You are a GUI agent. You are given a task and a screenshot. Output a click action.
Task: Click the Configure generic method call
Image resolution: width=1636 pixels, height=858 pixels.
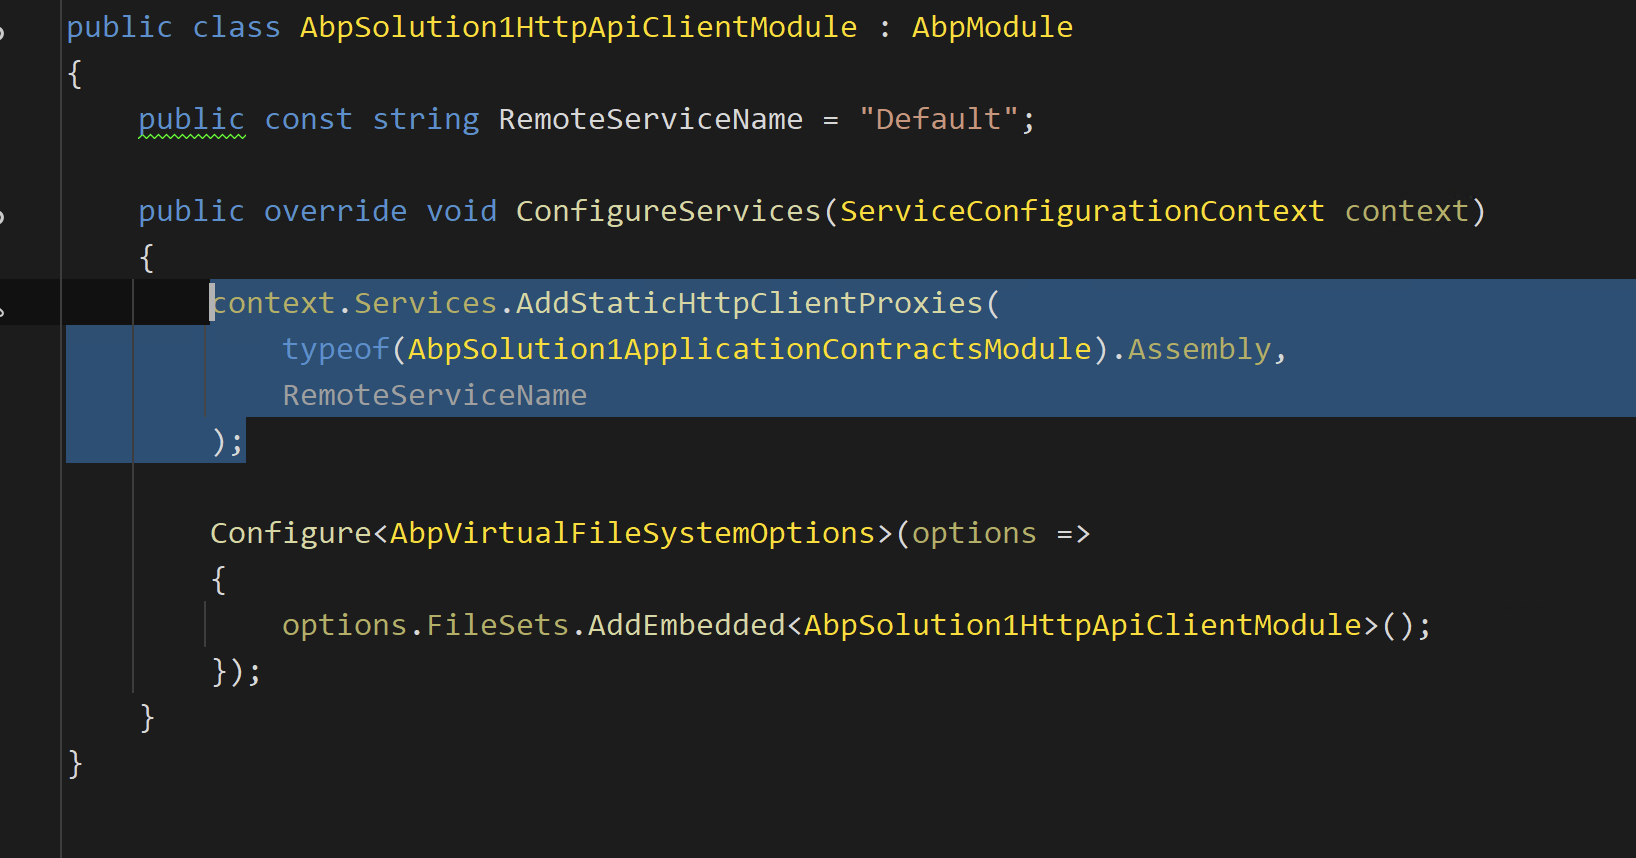click(x=290, y=533)
